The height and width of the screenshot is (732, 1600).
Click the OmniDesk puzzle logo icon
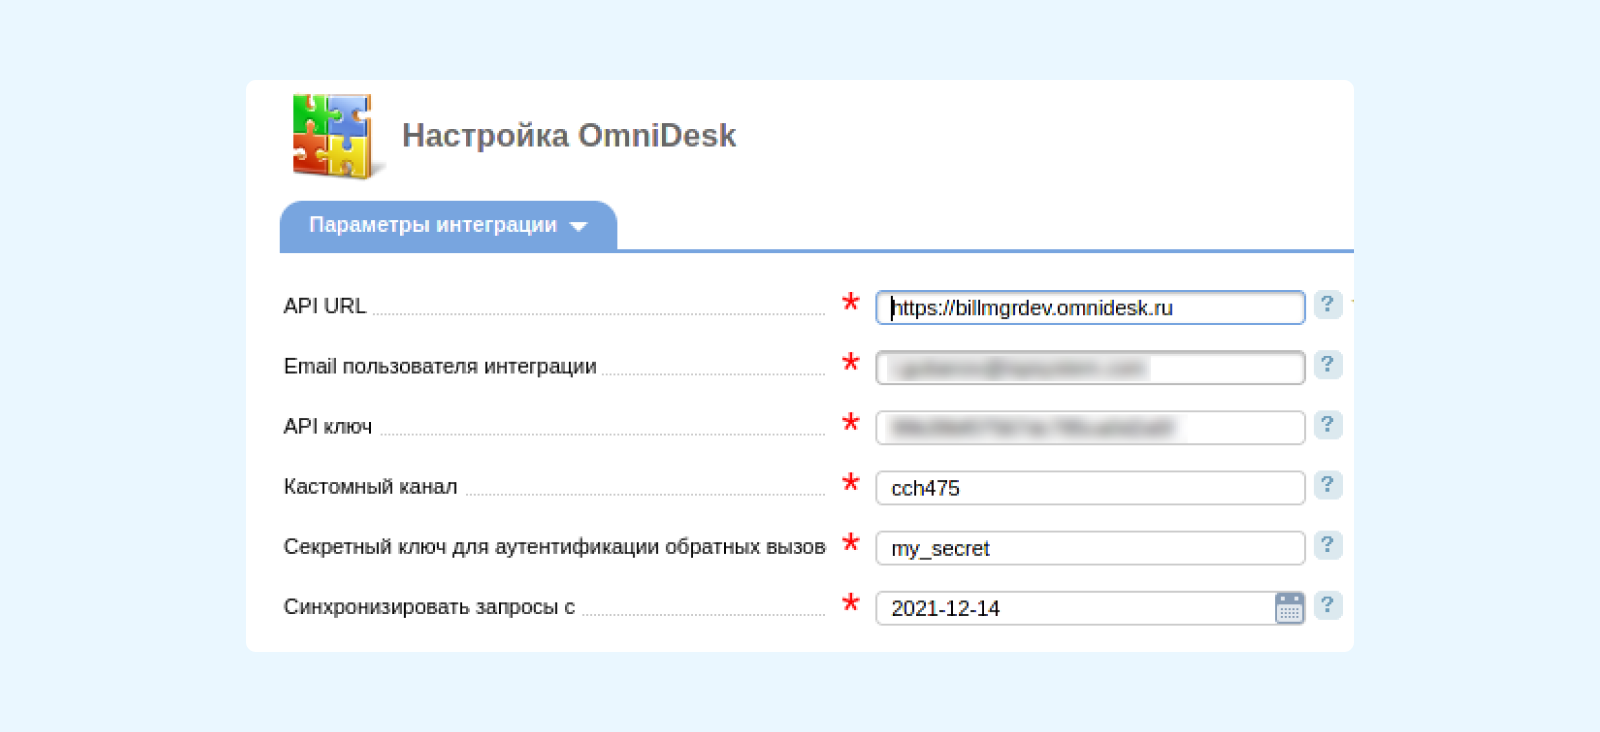336,137
